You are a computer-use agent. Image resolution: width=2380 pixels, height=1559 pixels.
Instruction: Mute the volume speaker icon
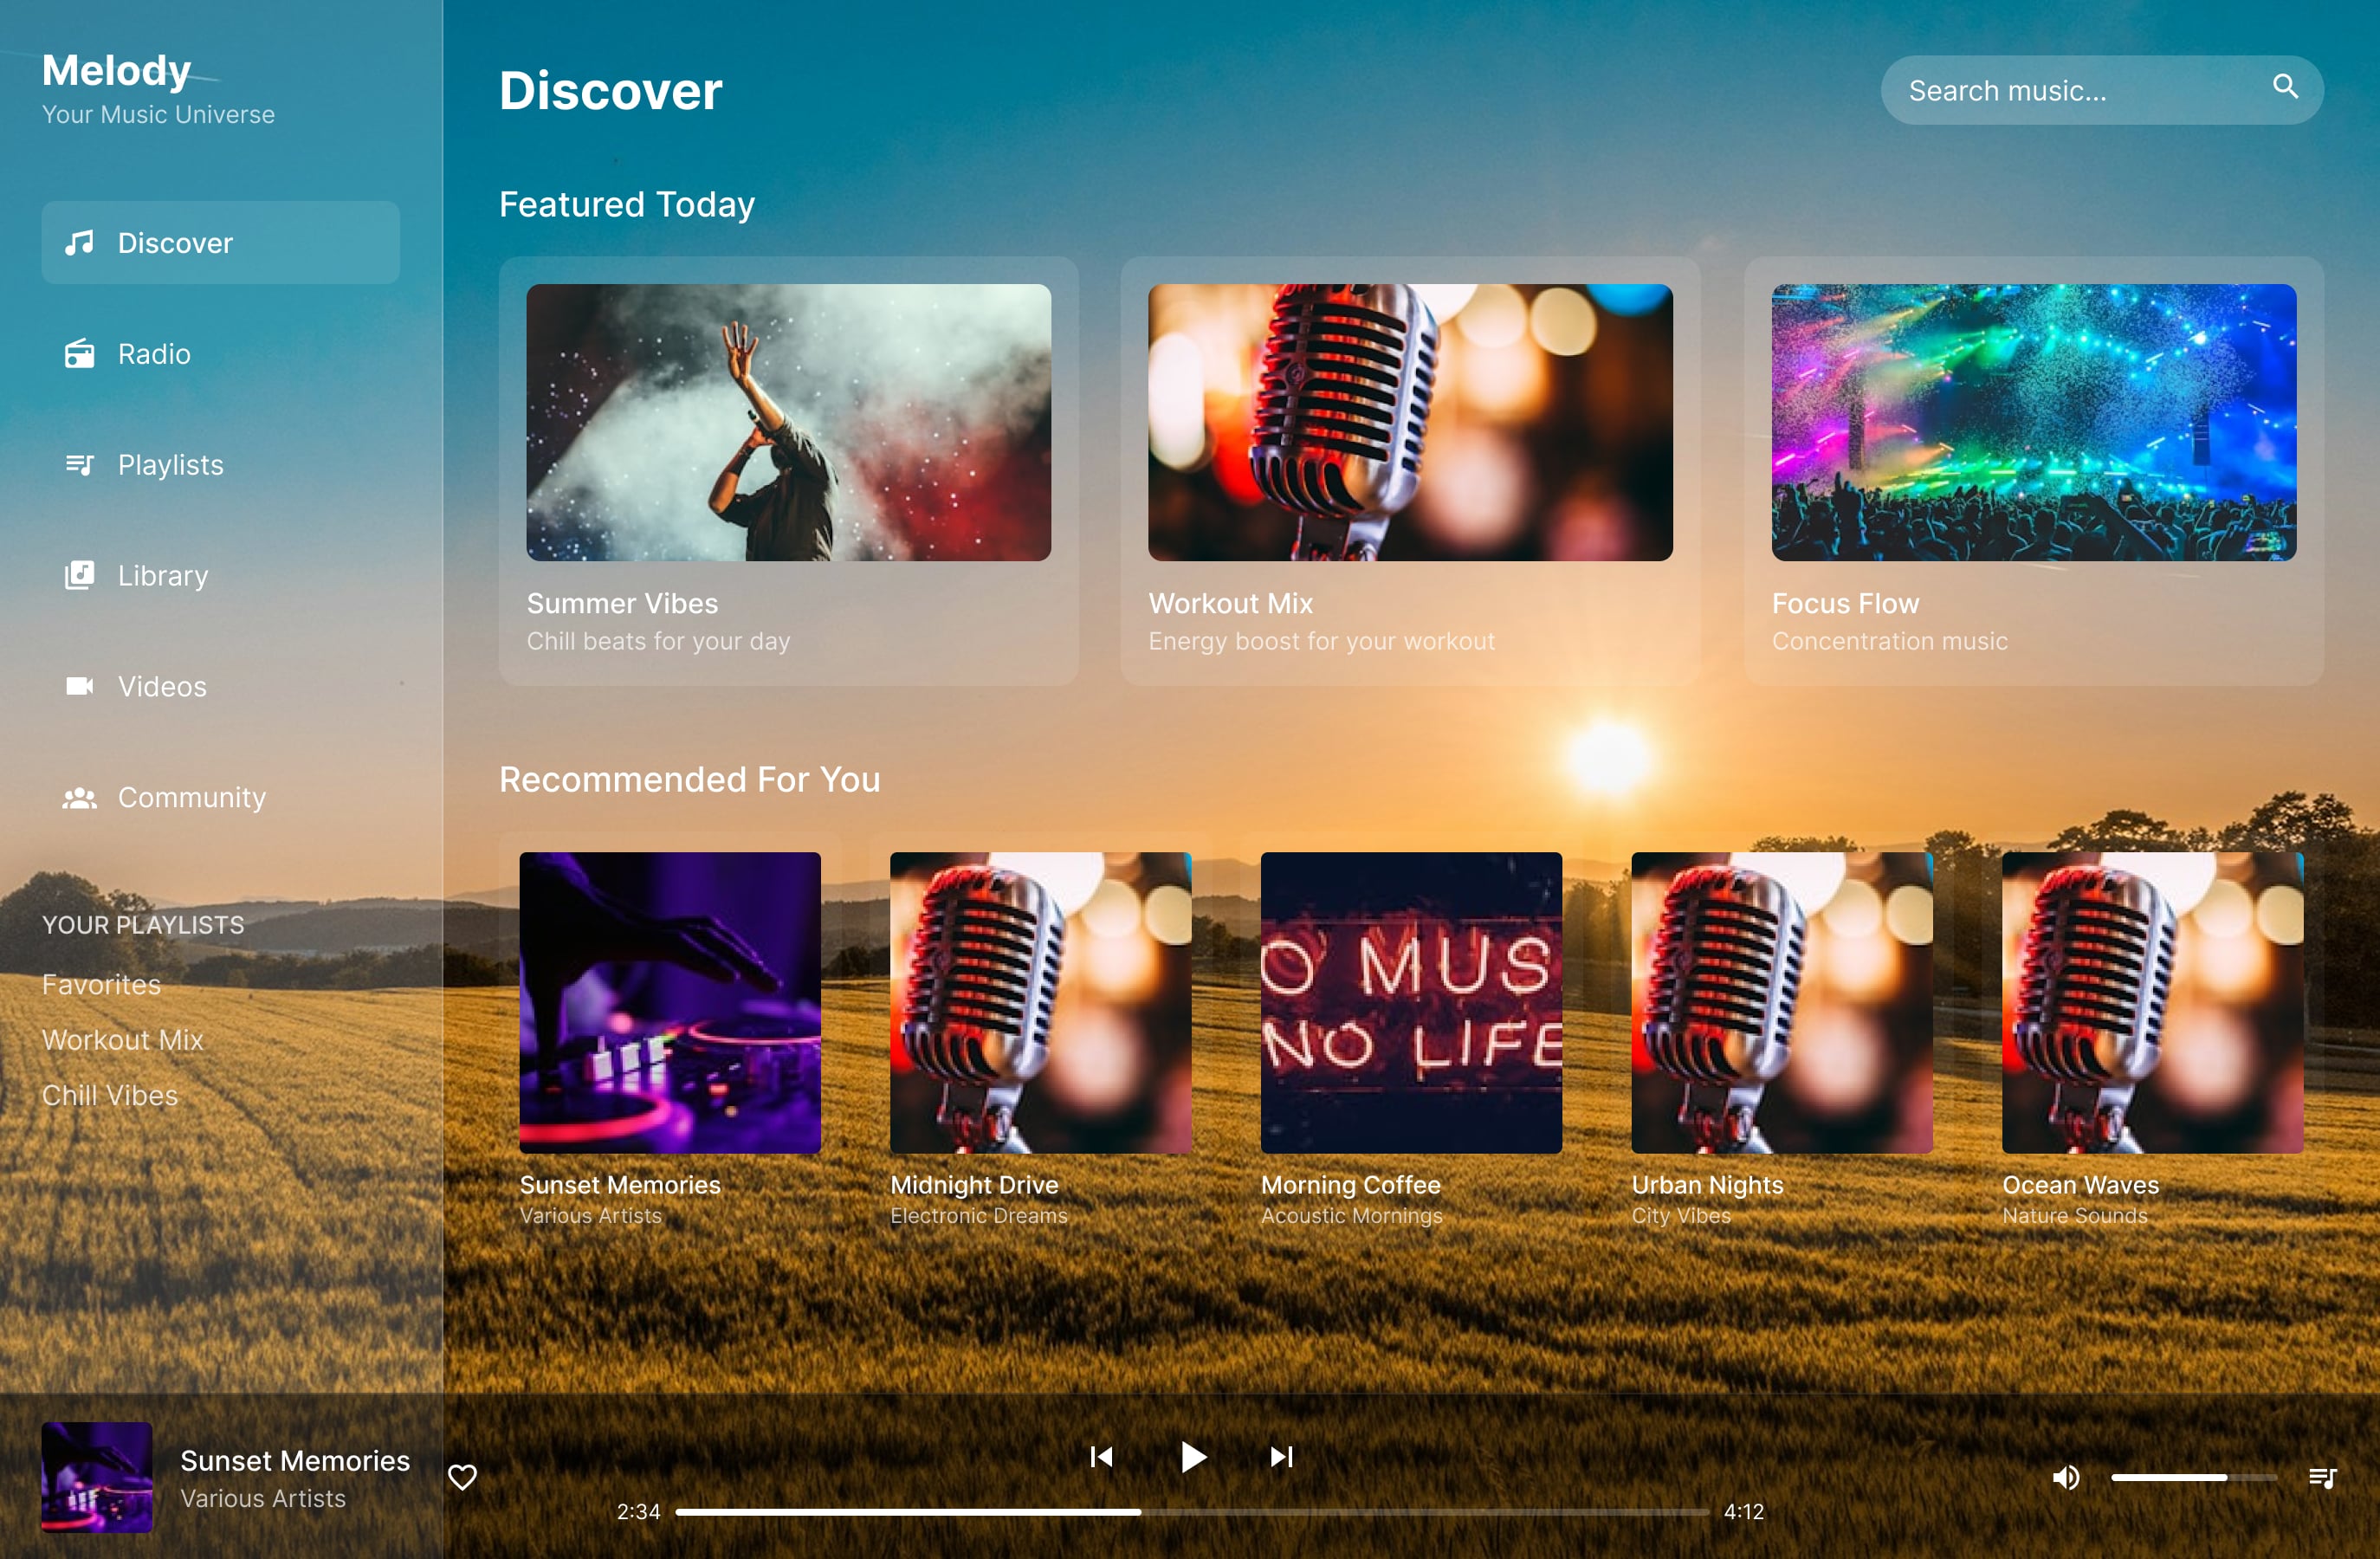pyautogui.click(x=2066, y=1477)
